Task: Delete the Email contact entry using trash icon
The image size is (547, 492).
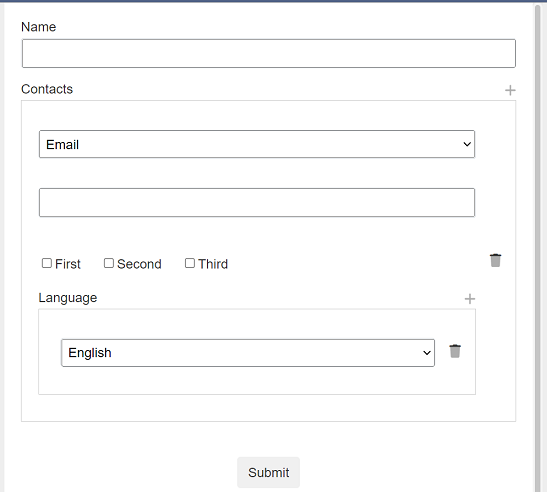Action: 495,260
